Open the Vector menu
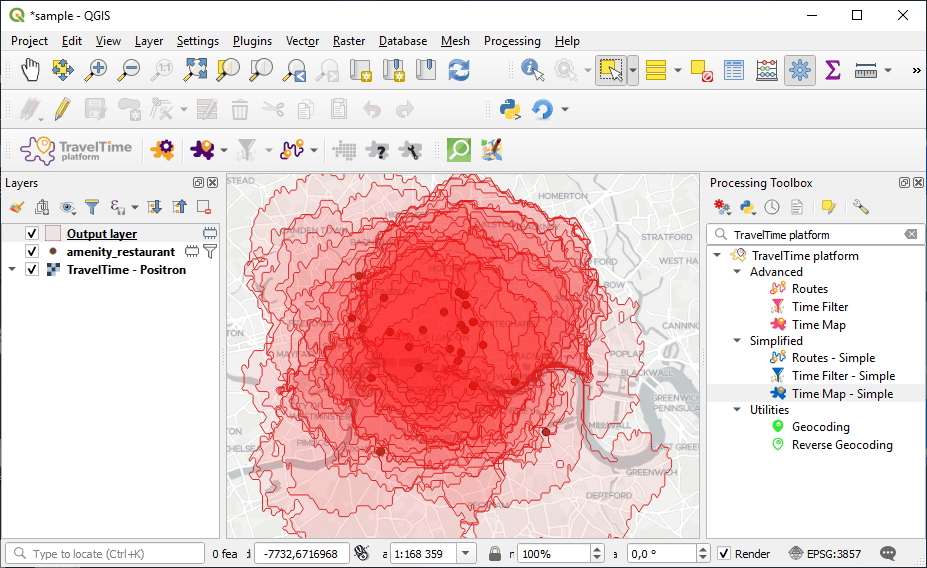 (302, 41)
